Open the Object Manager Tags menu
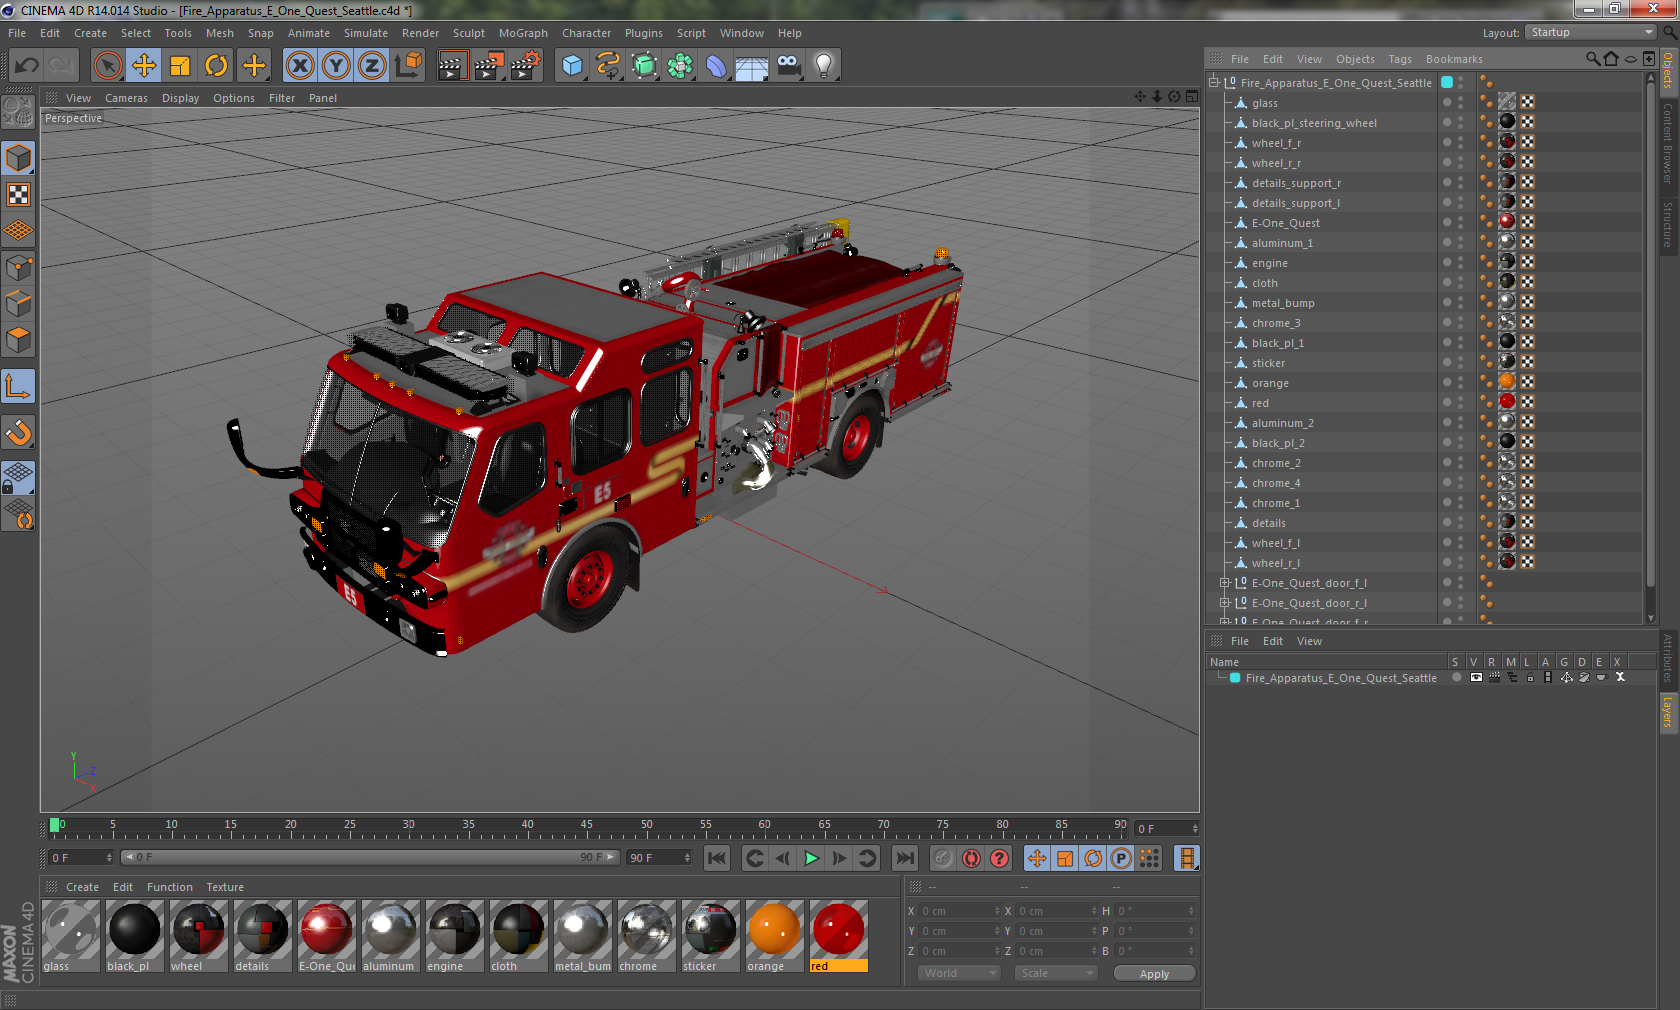Screen dimensions: 1680x1010 pos(1400,59)
